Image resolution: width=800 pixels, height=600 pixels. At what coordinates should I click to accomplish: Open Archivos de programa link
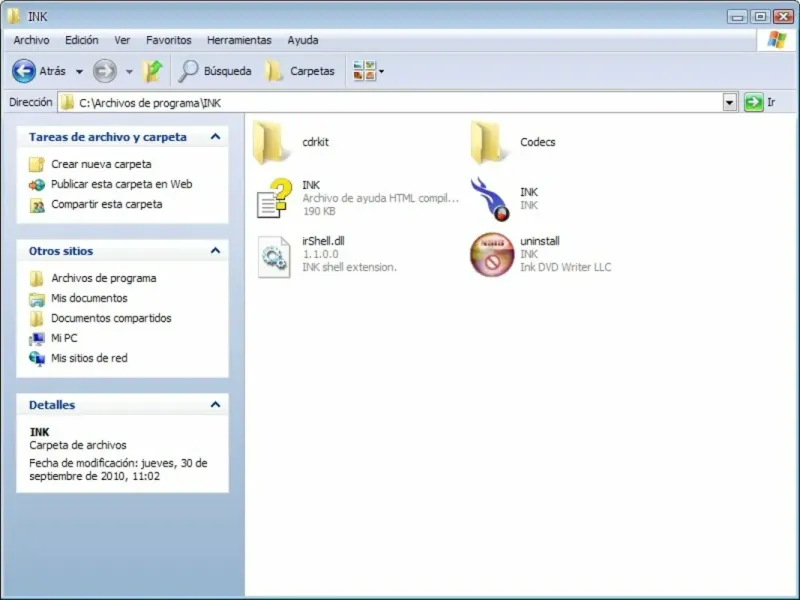click(104, 278)
